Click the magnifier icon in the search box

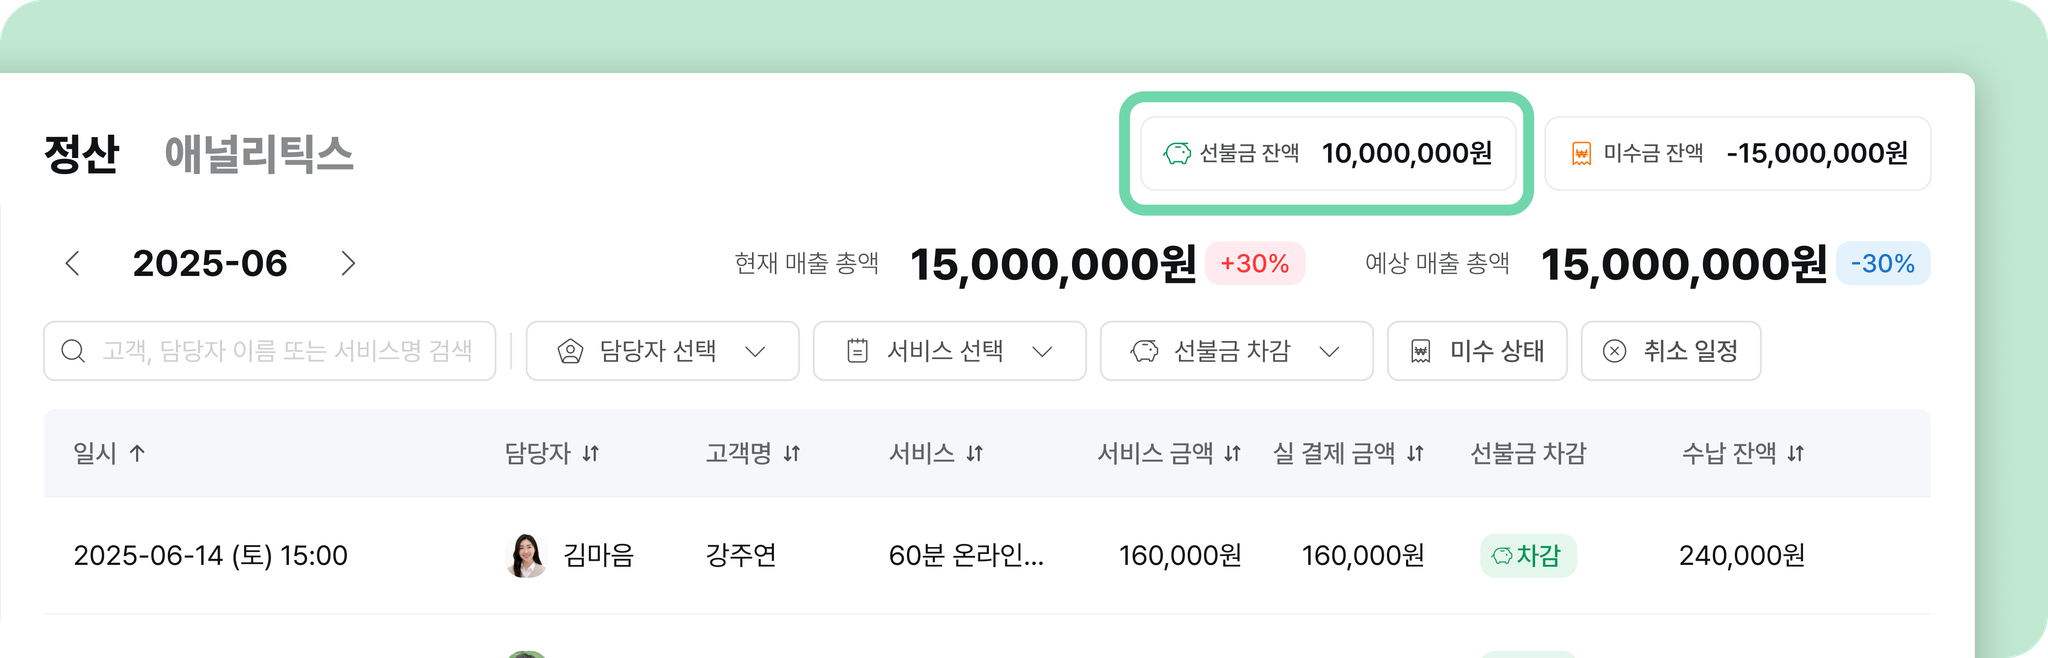point(73,351)
